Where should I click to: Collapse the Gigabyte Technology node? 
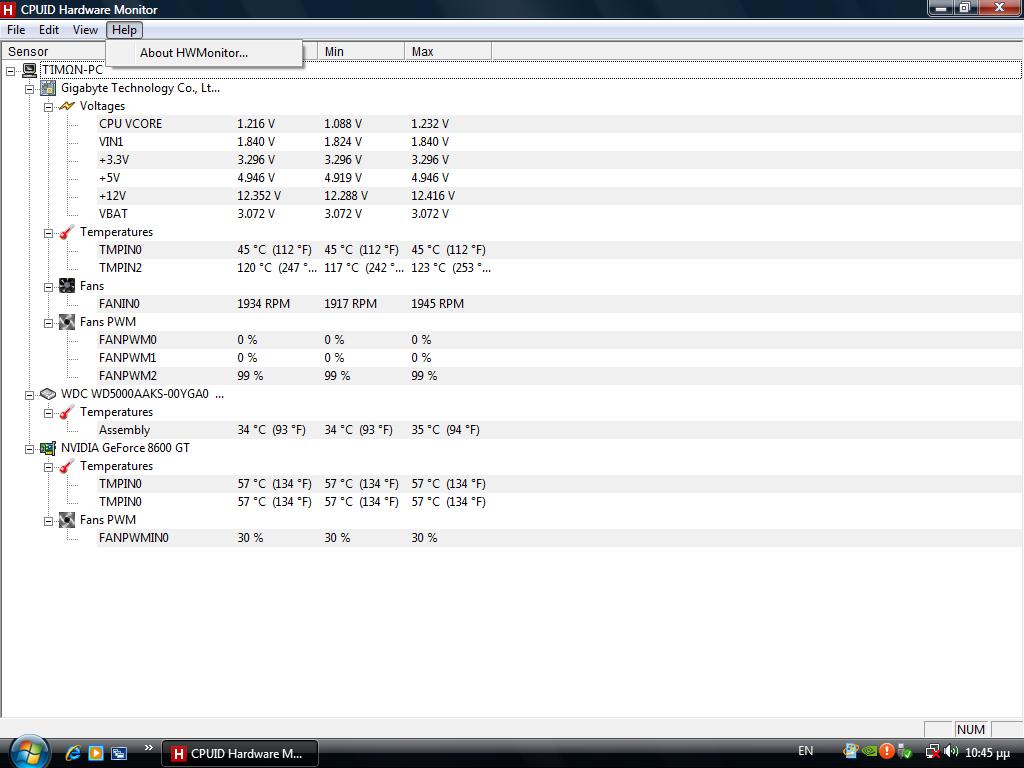tap(29, 89)
